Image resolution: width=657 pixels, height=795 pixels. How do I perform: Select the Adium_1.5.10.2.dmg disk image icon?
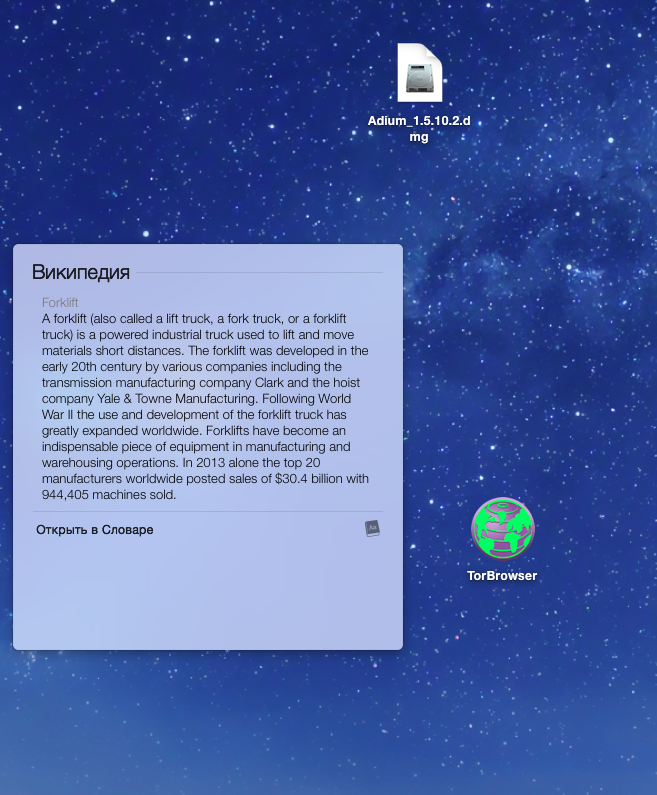[x=420, y=73]
